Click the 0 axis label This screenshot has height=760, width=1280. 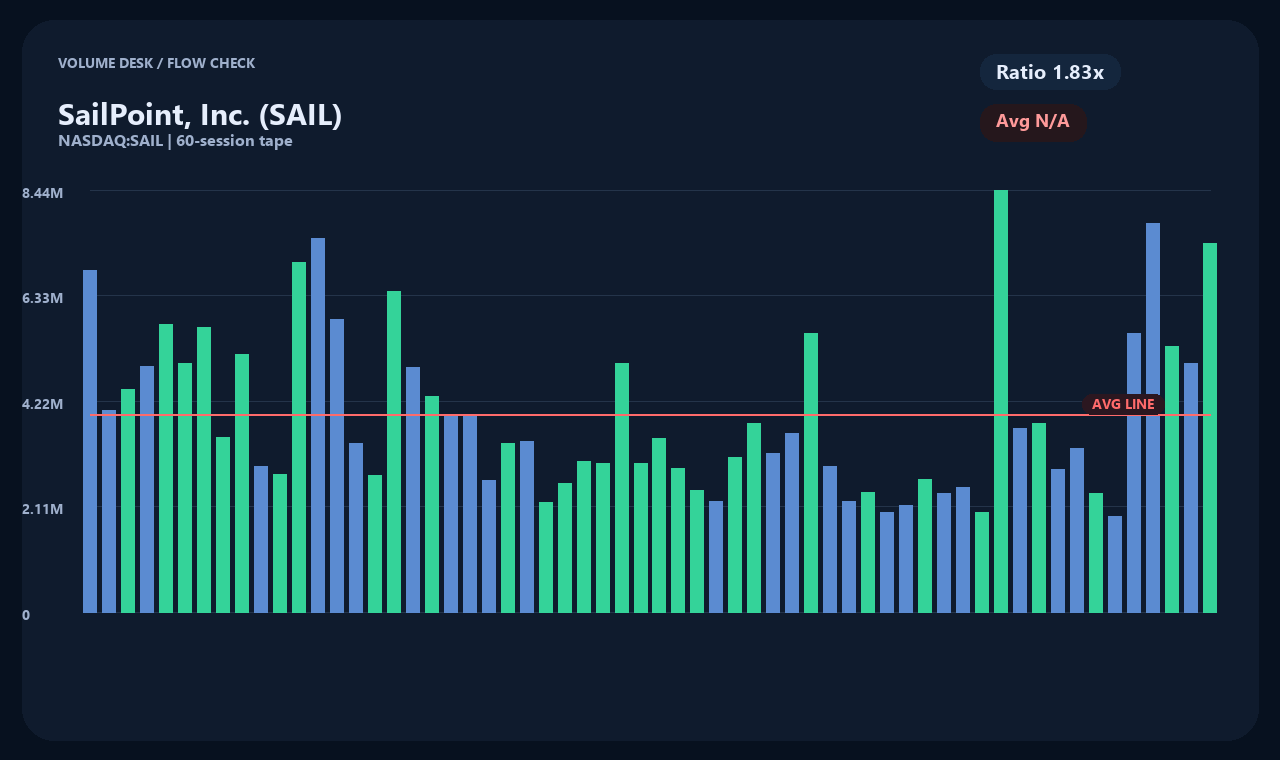tap(26, 615)
